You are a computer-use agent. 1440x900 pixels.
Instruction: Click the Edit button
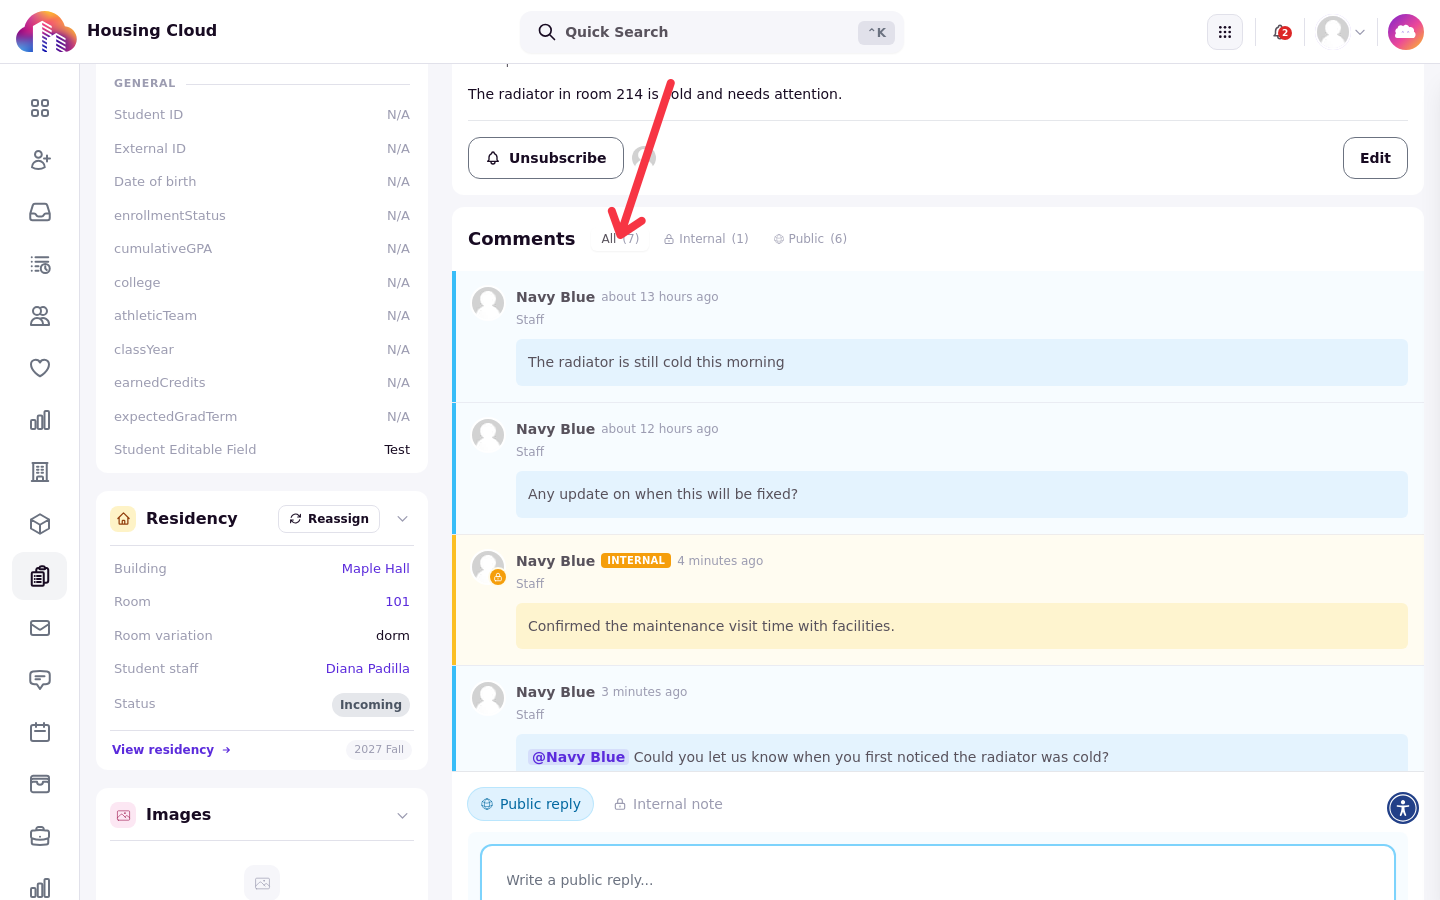[x=1375, y=158]
